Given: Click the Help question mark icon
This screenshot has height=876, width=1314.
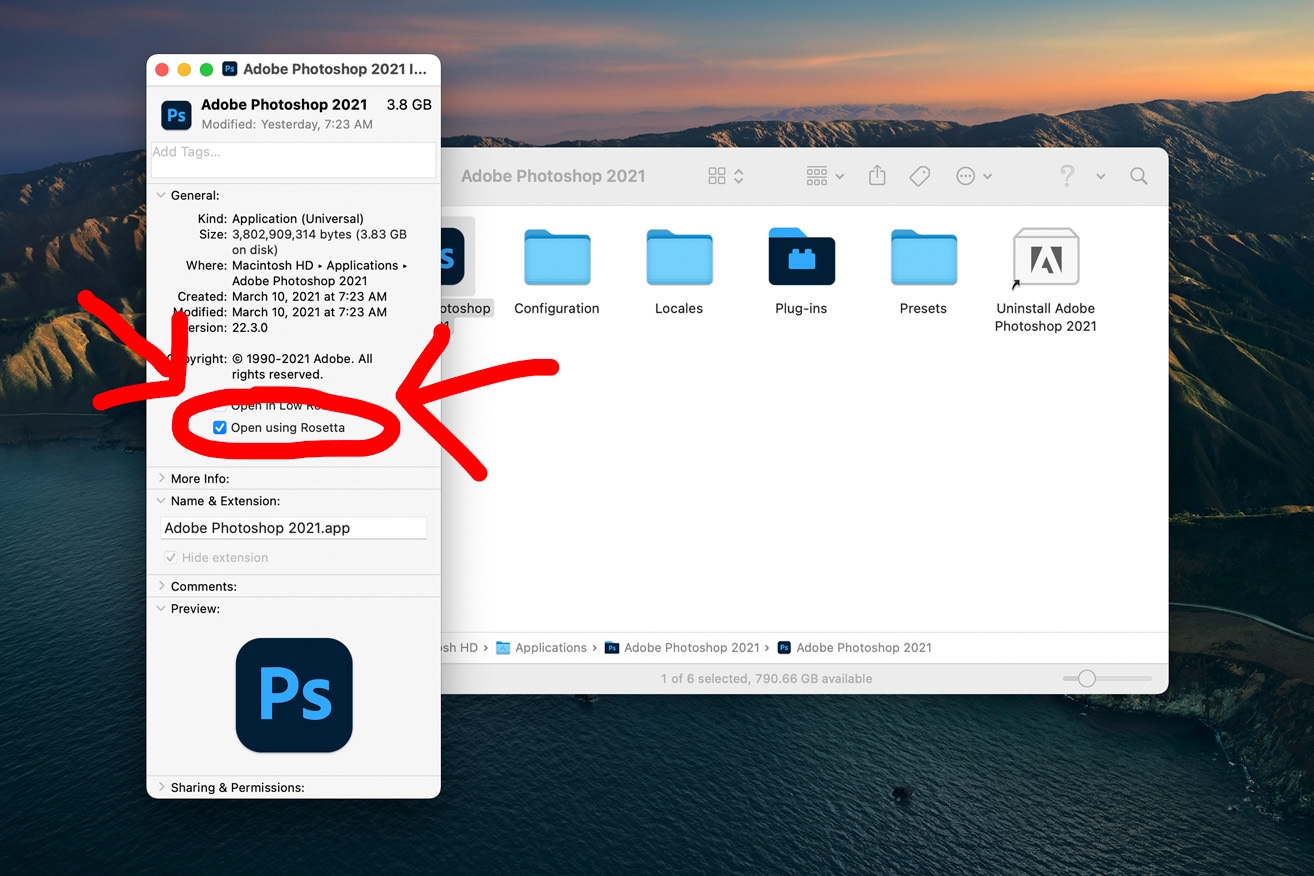Looking at the screenshot, I should (1067, 176).
